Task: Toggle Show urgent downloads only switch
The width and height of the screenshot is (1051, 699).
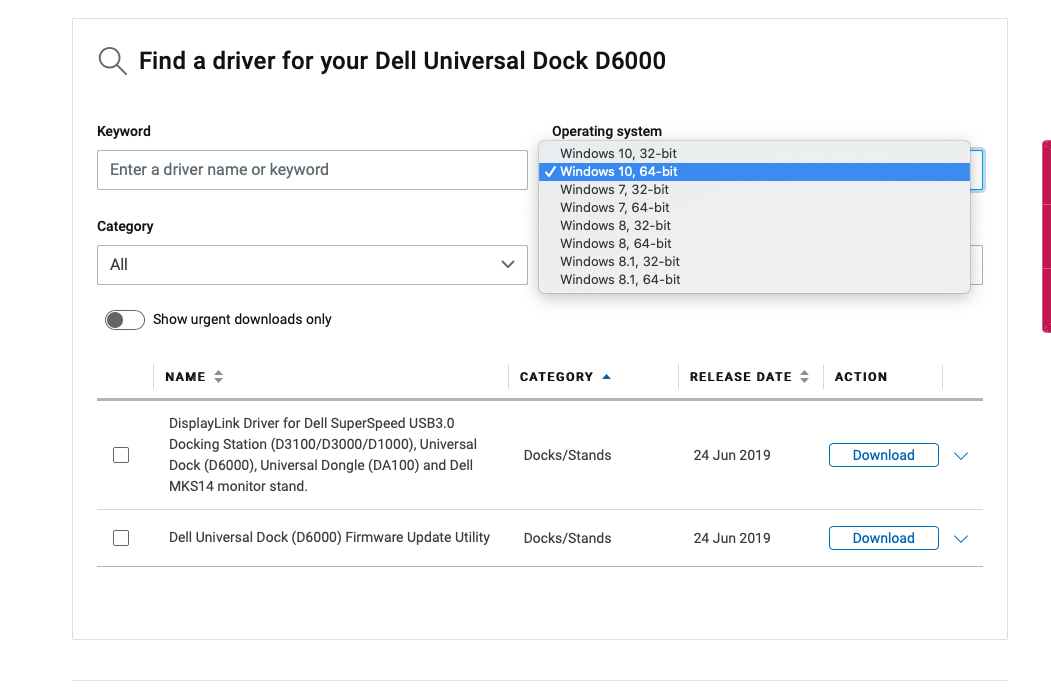Action: click(125, 320)
